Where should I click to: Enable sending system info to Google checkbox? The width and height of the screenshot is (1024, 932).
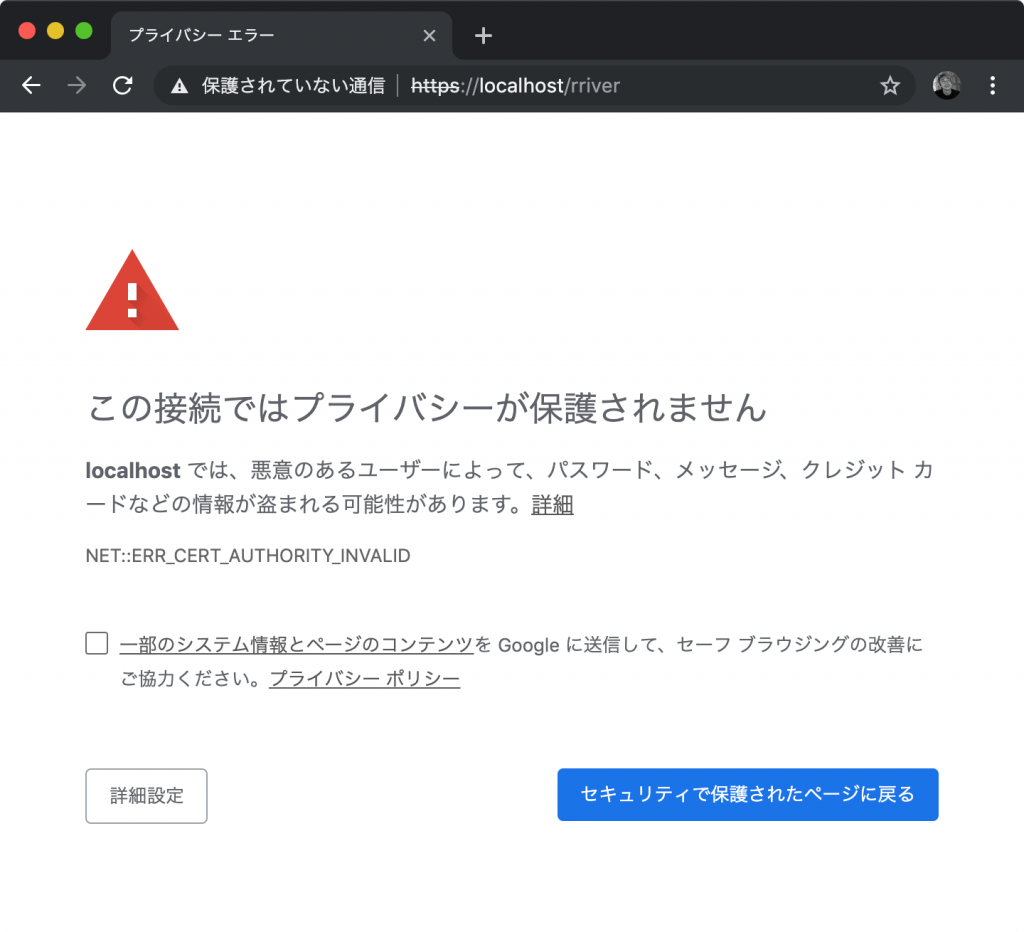coord(95,643)
